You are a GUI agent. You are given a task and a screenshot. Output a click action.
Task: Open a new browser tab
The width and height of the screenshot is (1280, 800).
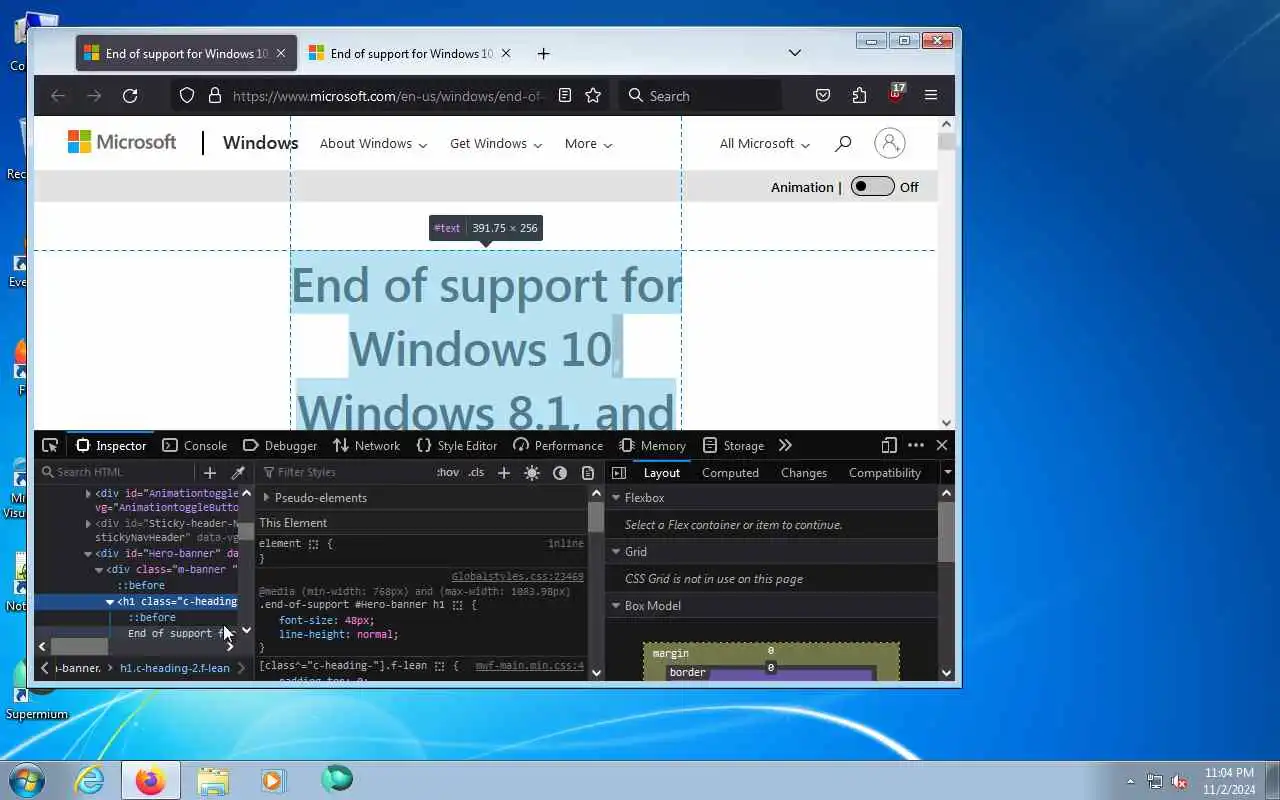pyautogui.click(x=543, y=54)
